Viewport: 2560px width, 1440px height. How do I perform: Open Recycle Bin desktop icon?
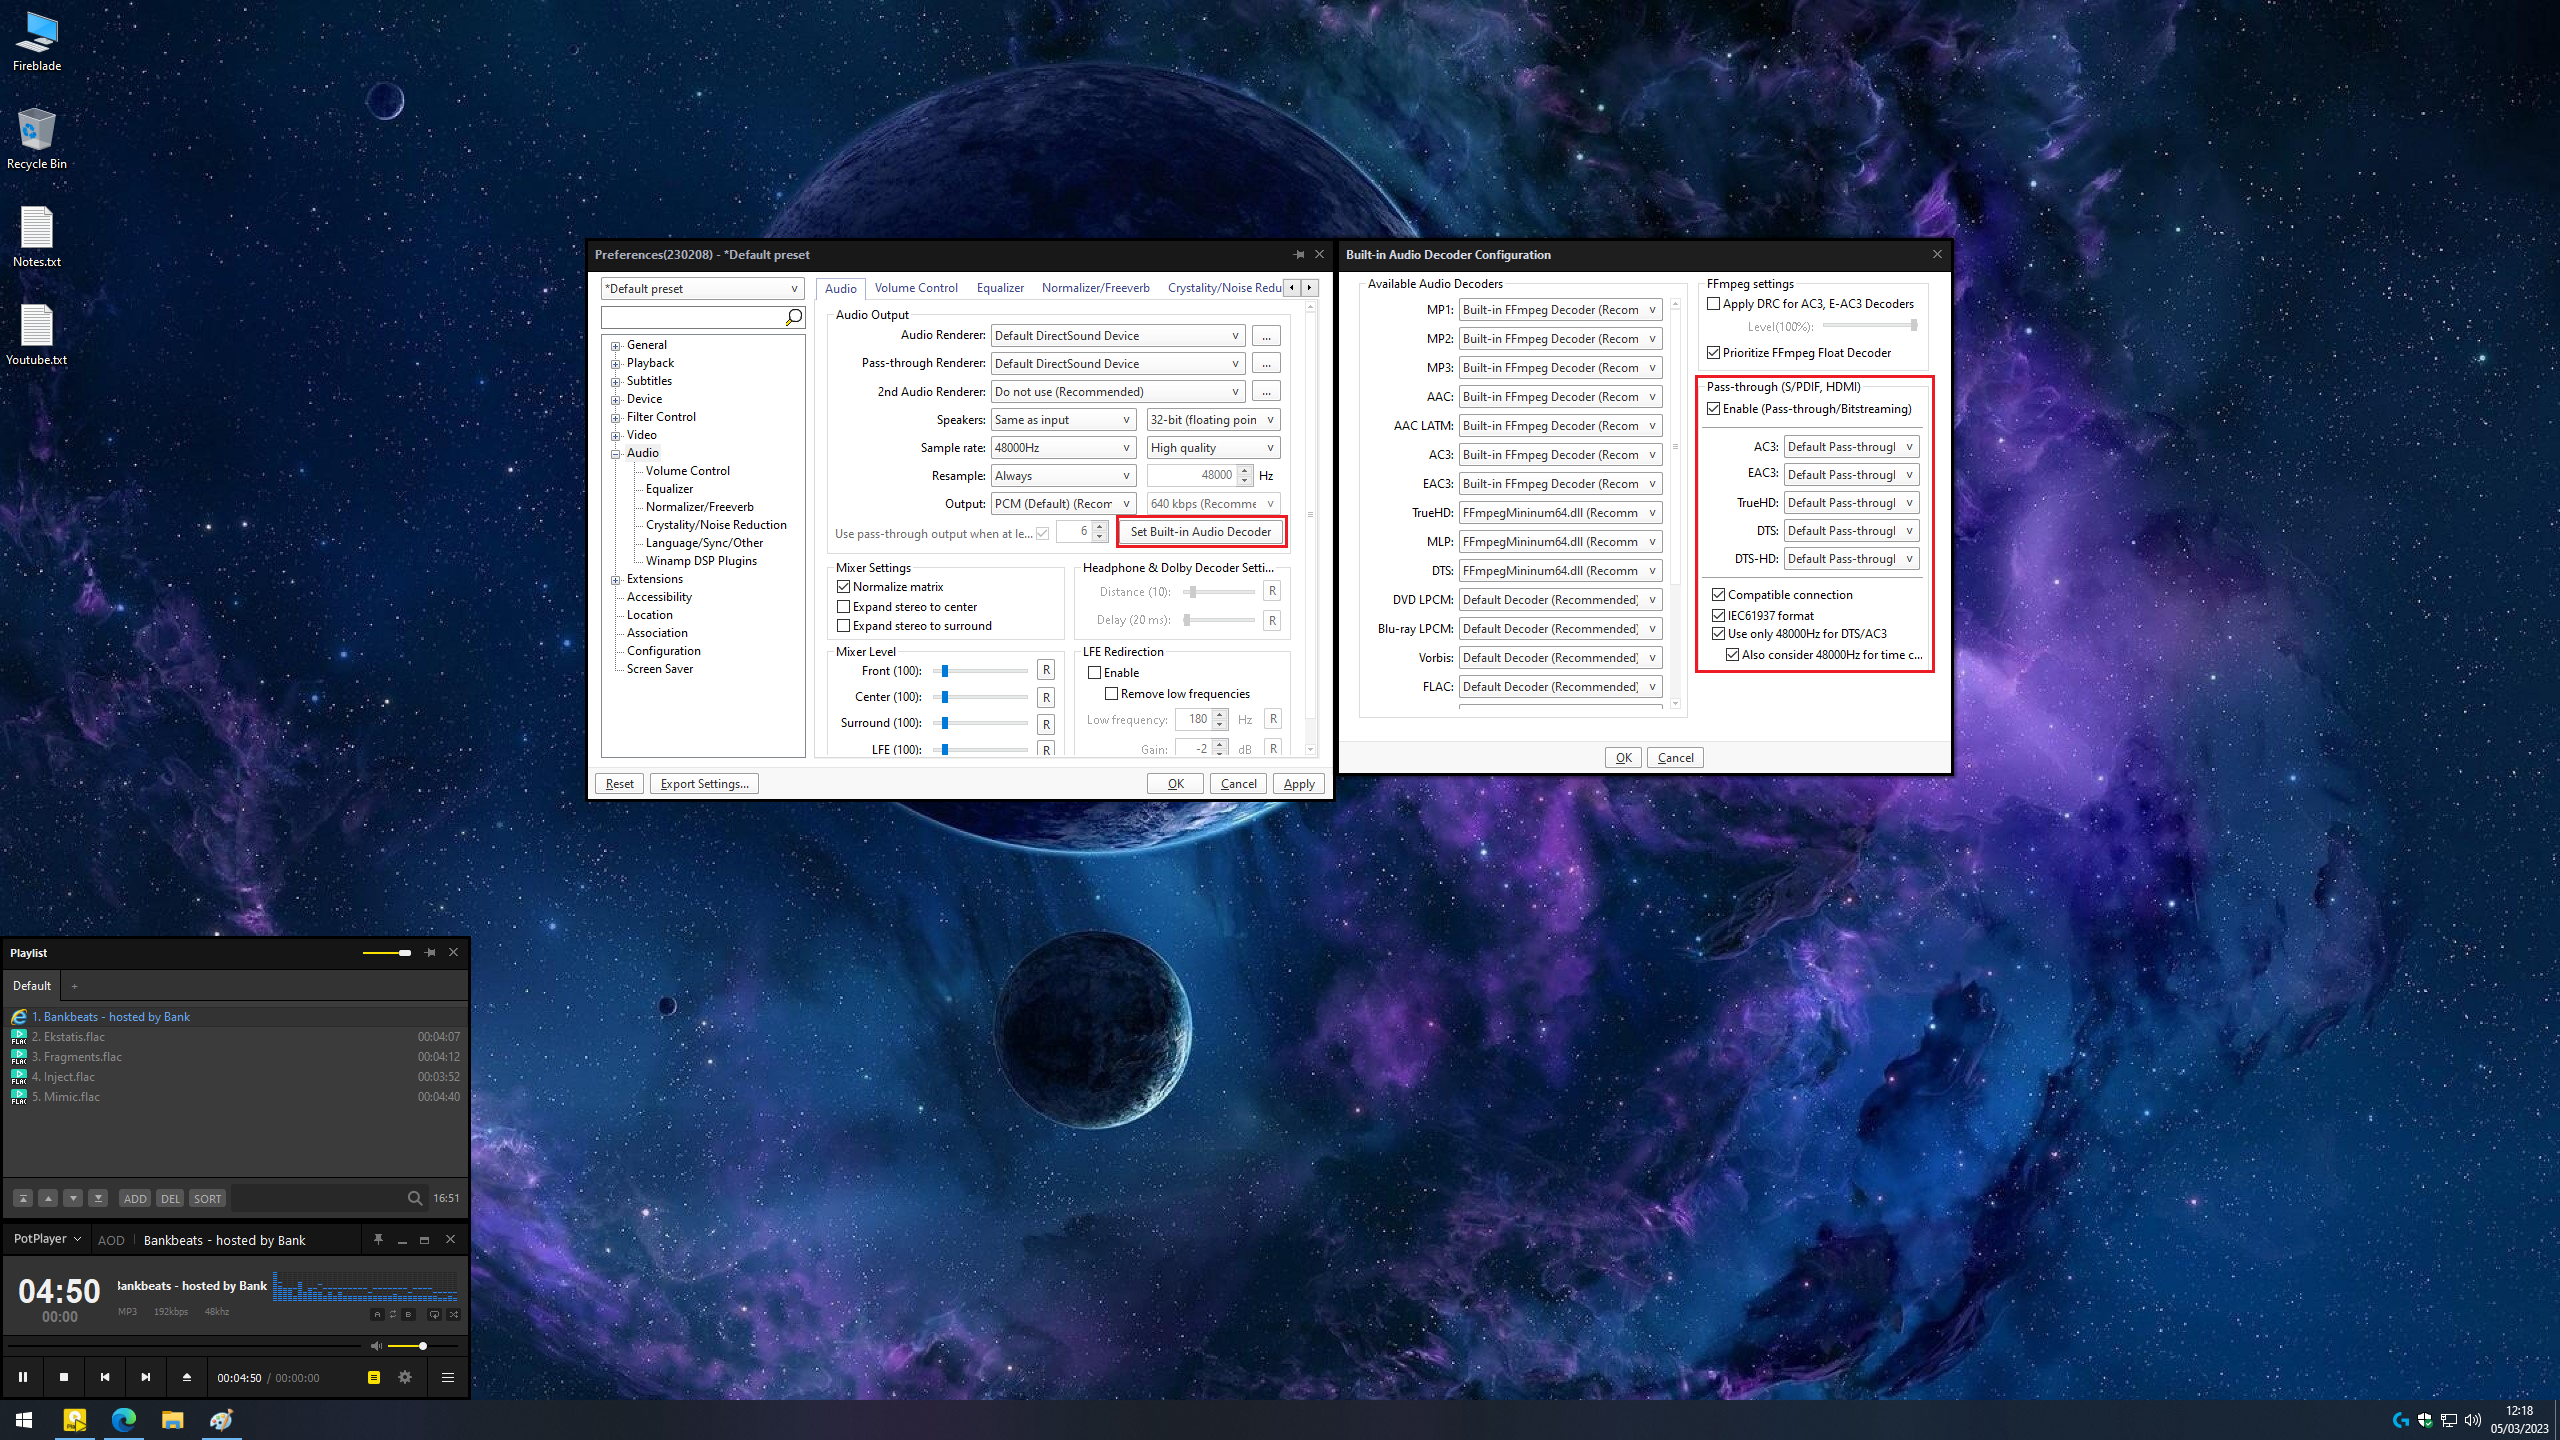(37, 139)
